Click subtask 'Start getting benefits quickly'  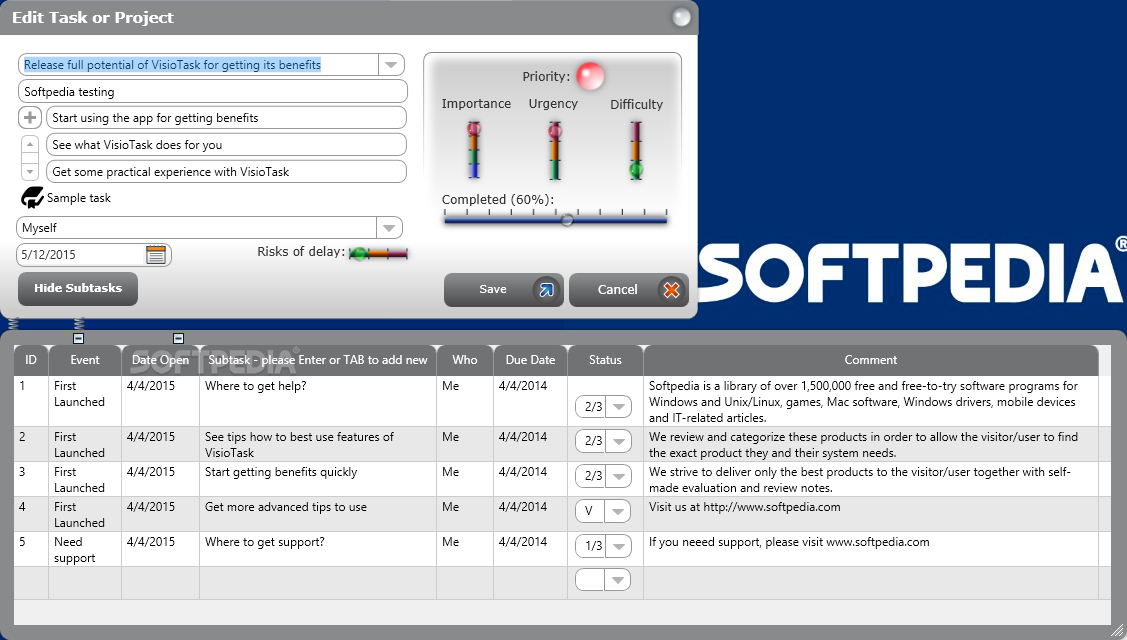click(x=281, y=472)
